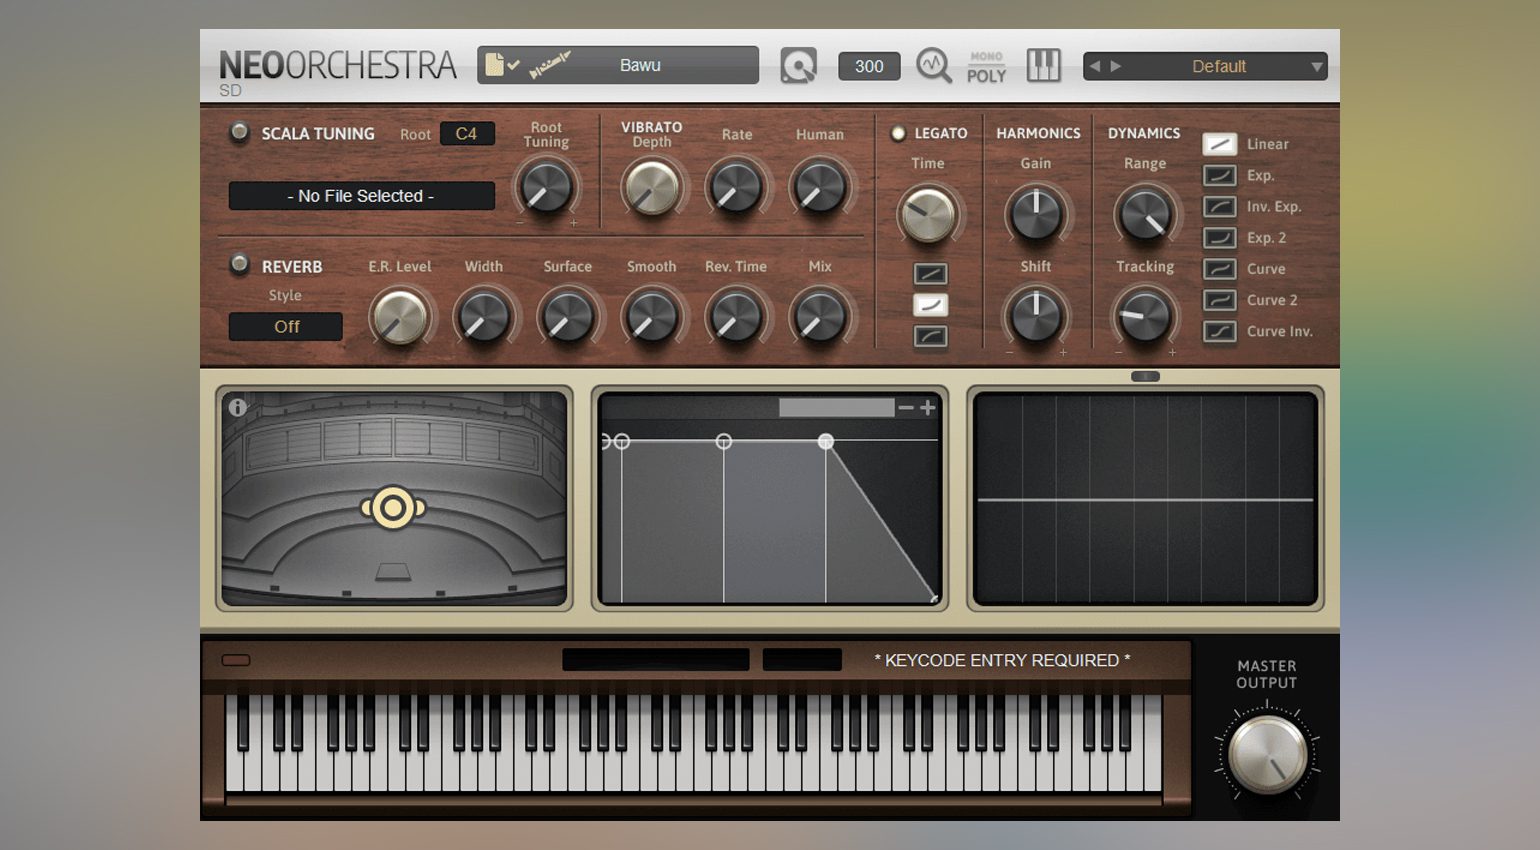Open the Default preset dropdown
Image resolution: width=1540 pixels, height=850 pixels.
(1205, 66)
